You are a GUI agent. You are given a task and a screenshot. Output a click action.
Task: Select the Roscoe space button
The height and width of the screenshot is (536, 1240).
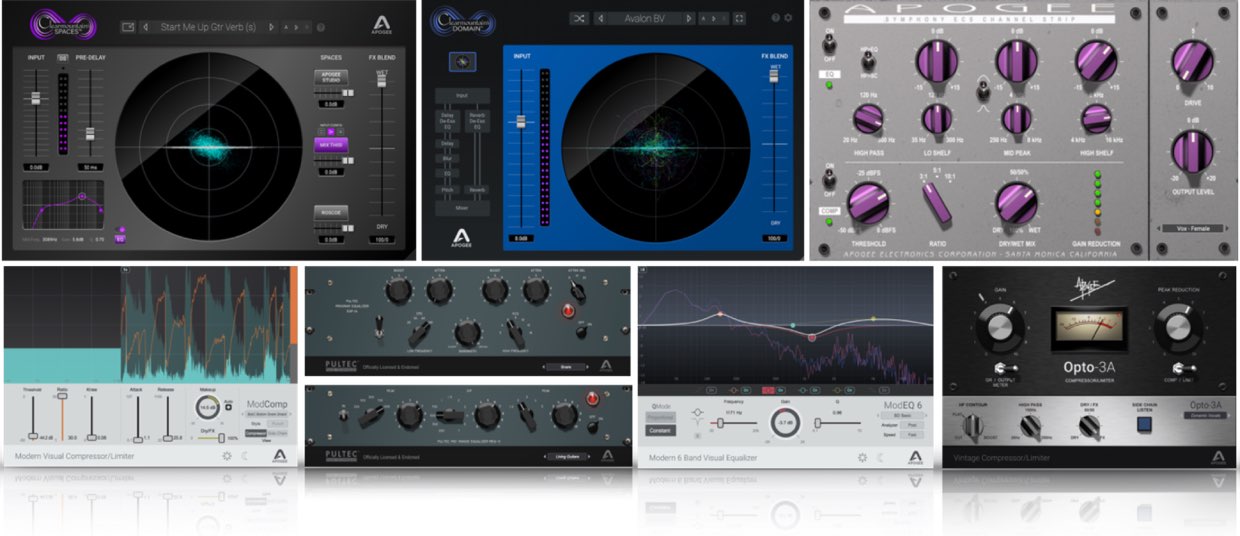point(331,212)
